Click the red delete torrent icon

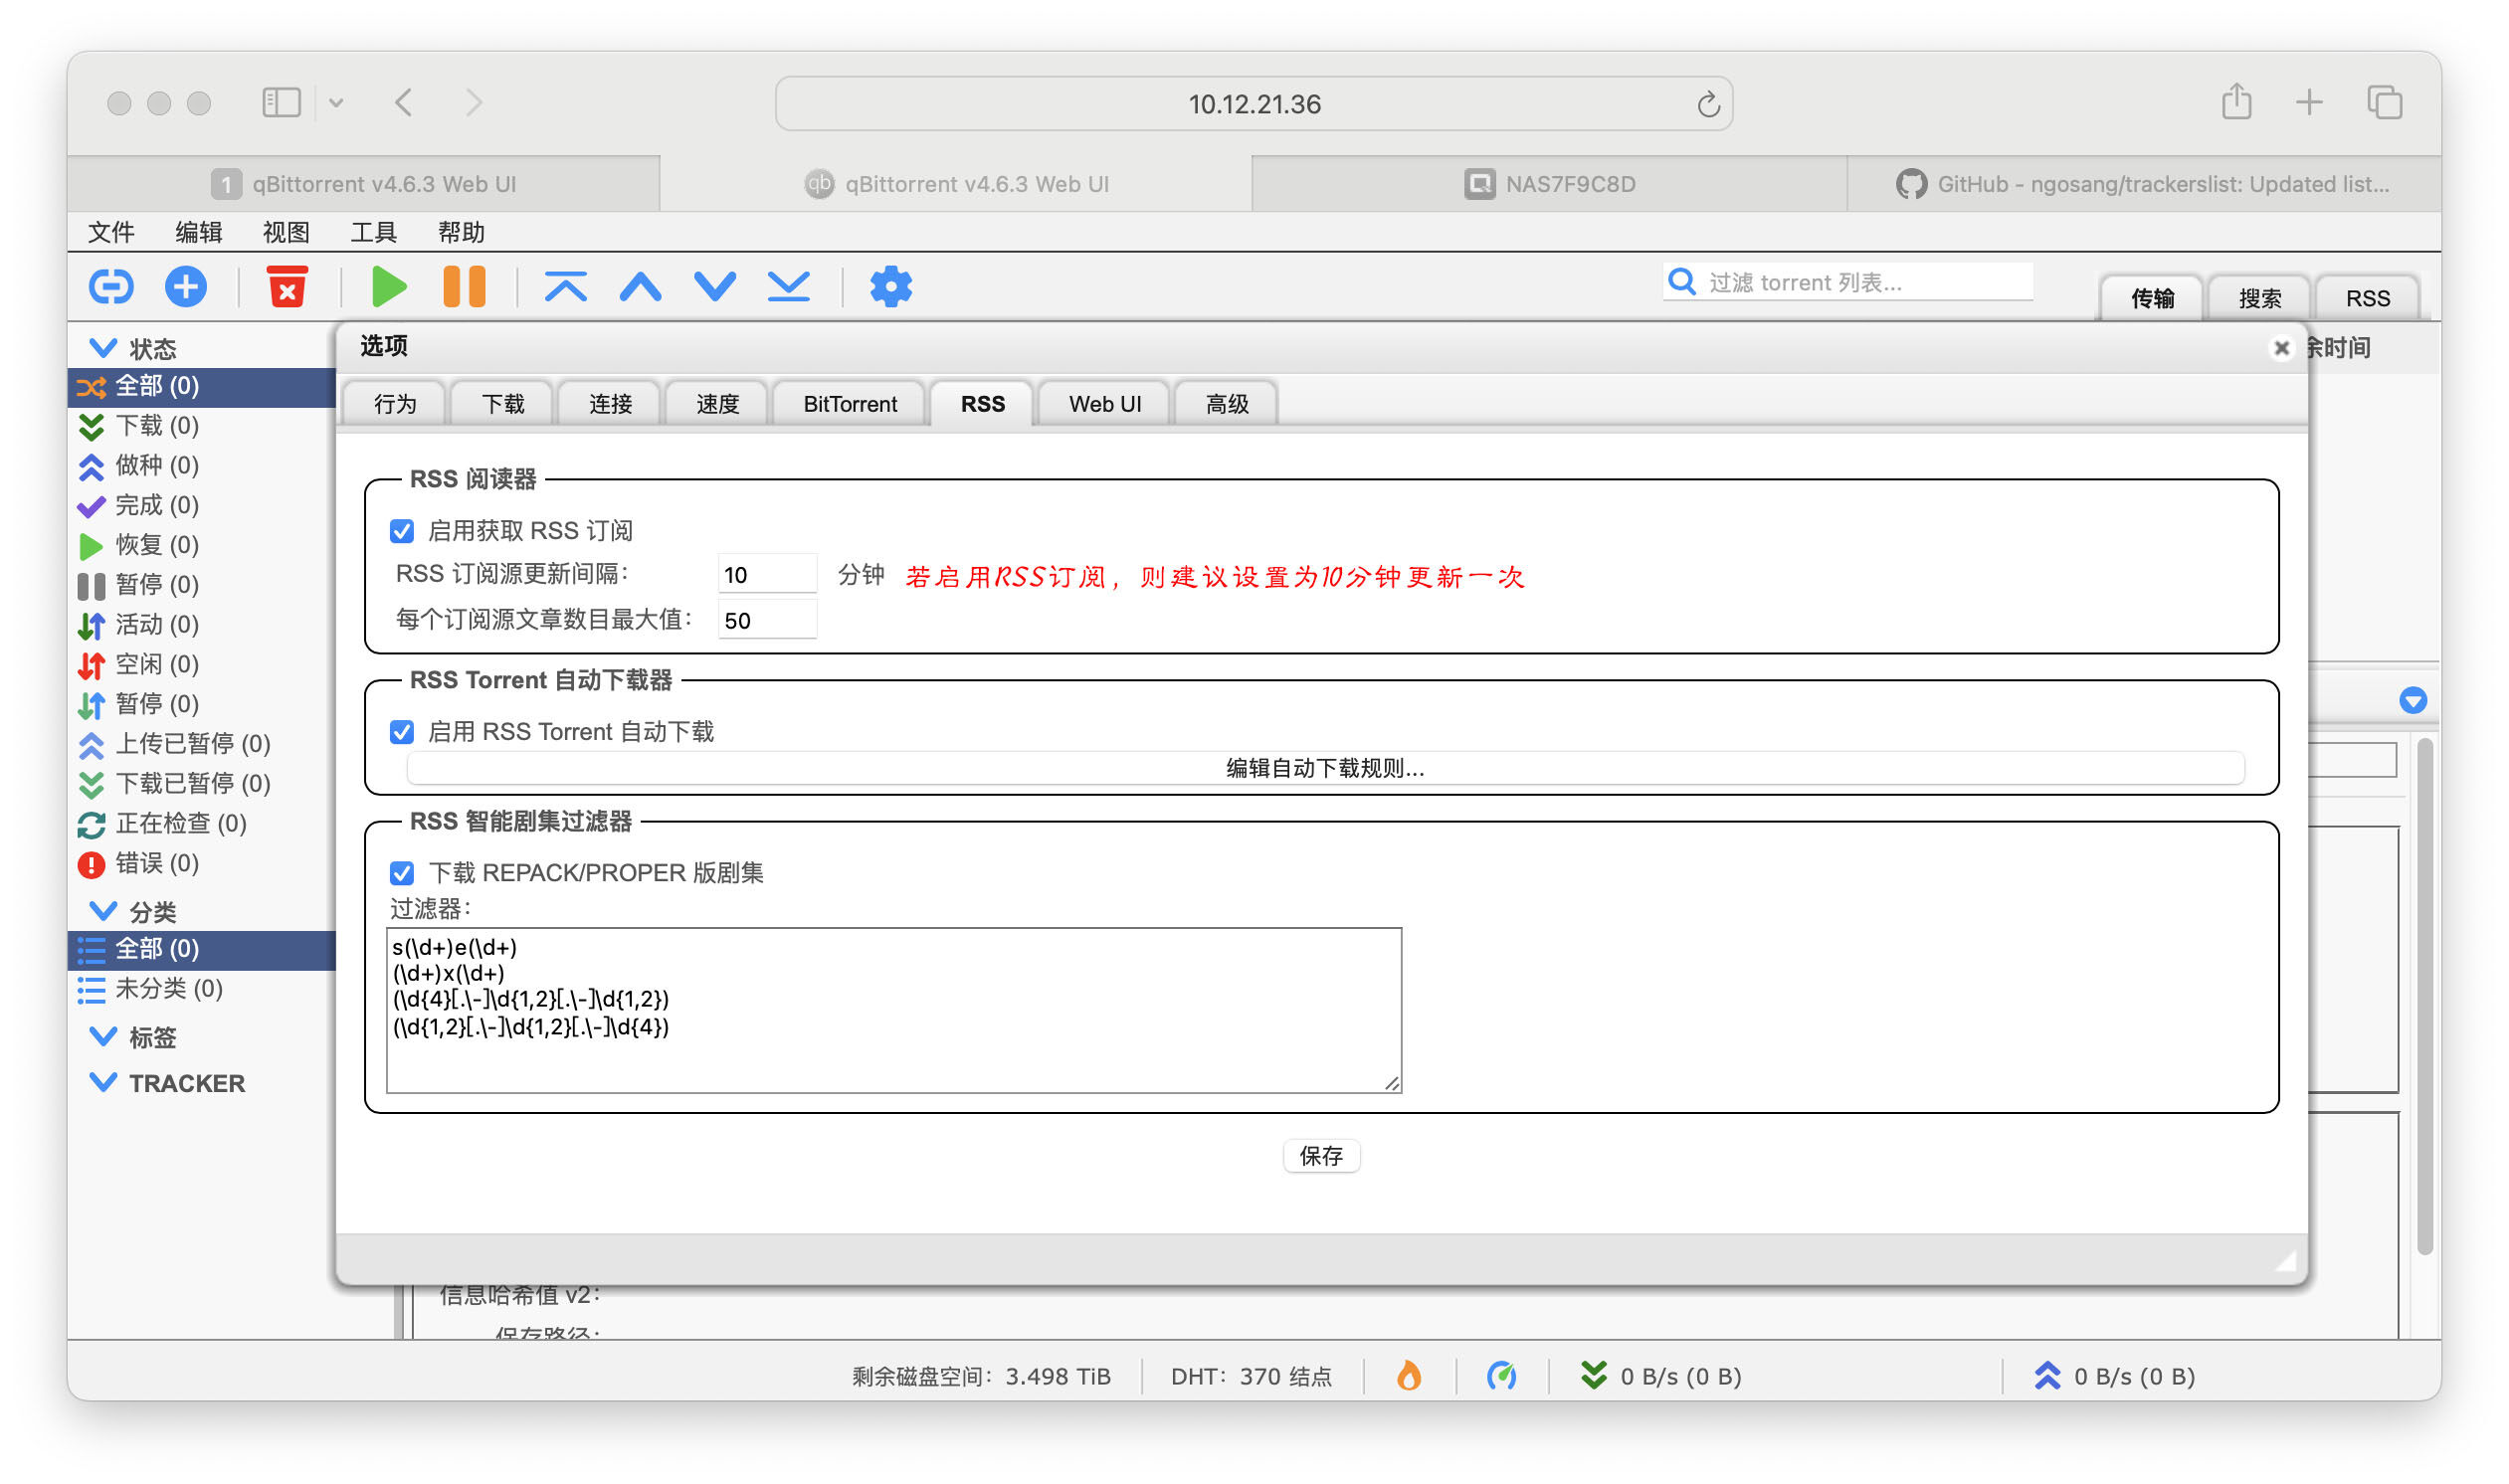click(287, 287)
